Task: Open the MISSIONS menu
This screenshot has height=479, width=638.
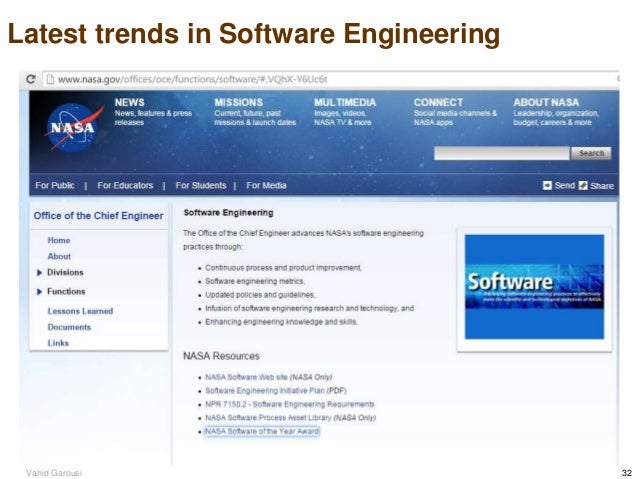Action: tap(238, 103)
